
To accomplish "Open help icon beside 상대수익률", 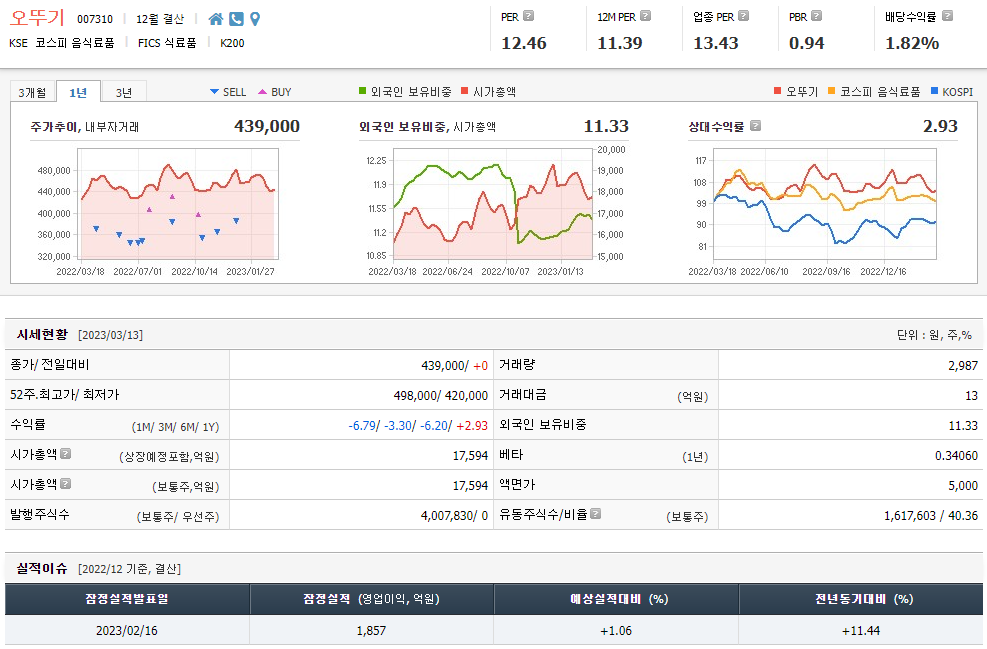I will 755,125.
